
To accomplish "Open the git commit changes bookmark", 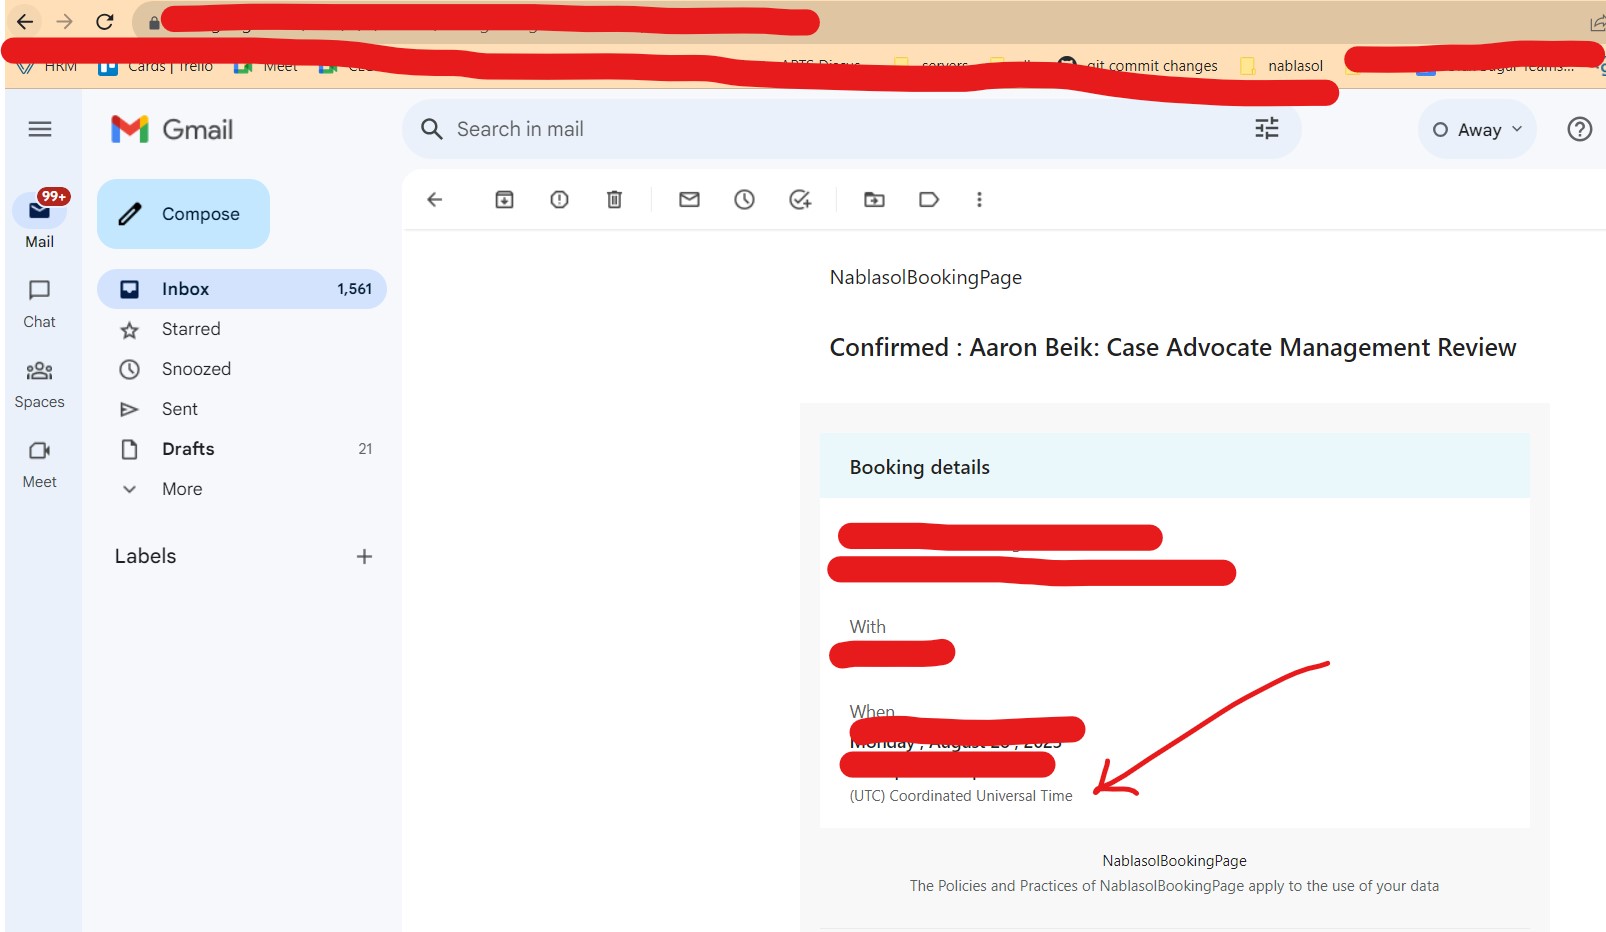I will [x=1151, y=65].
